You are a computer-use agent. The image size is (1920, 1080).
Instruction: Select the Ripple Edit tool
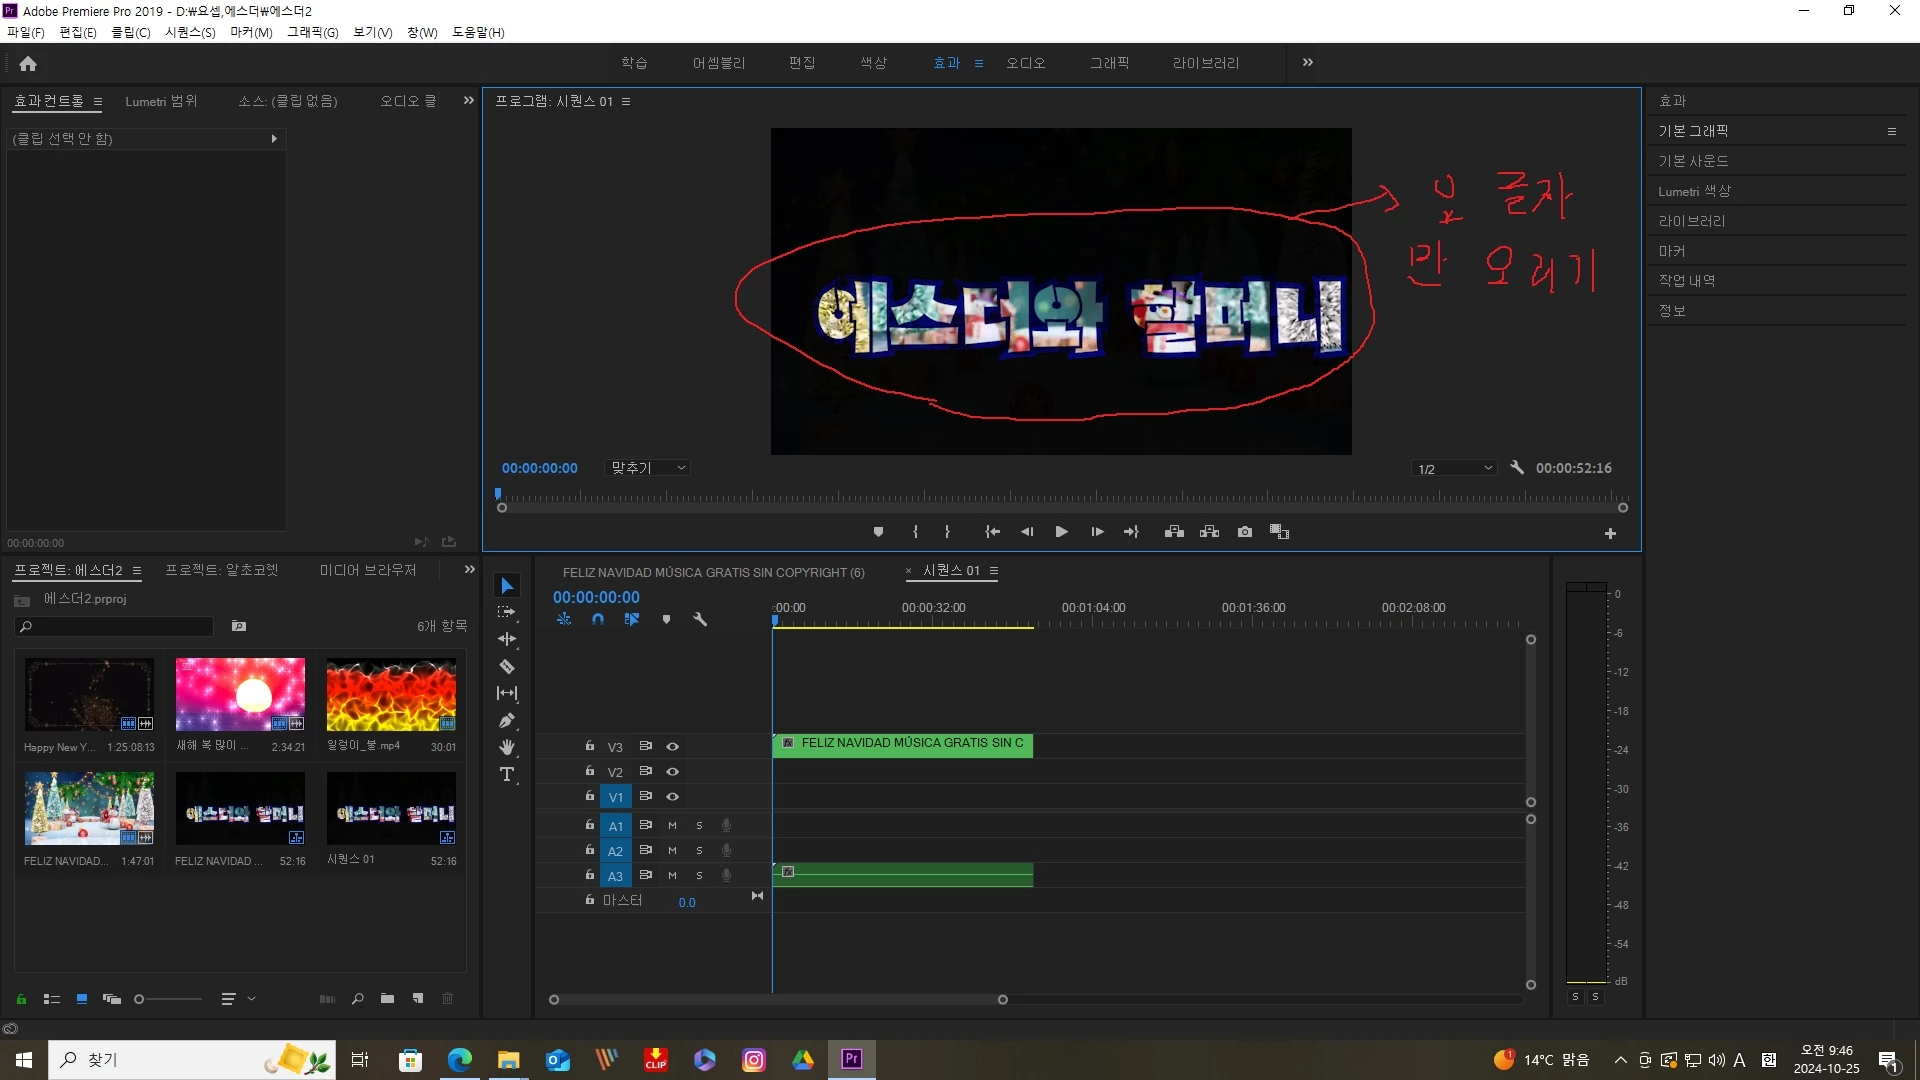point(507,639)
